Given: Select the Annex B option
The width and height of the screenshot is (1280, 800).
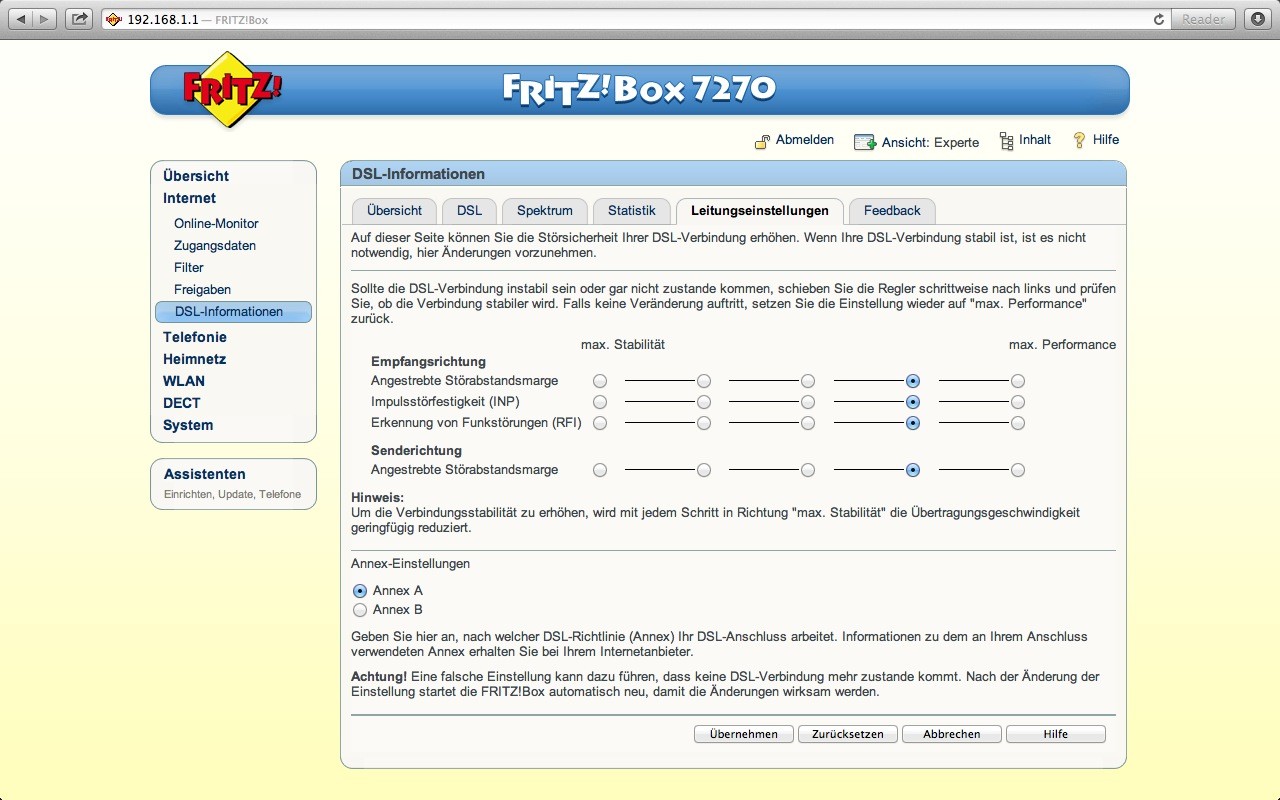Looking at the screenshot, I should click(x=360, y=610).
